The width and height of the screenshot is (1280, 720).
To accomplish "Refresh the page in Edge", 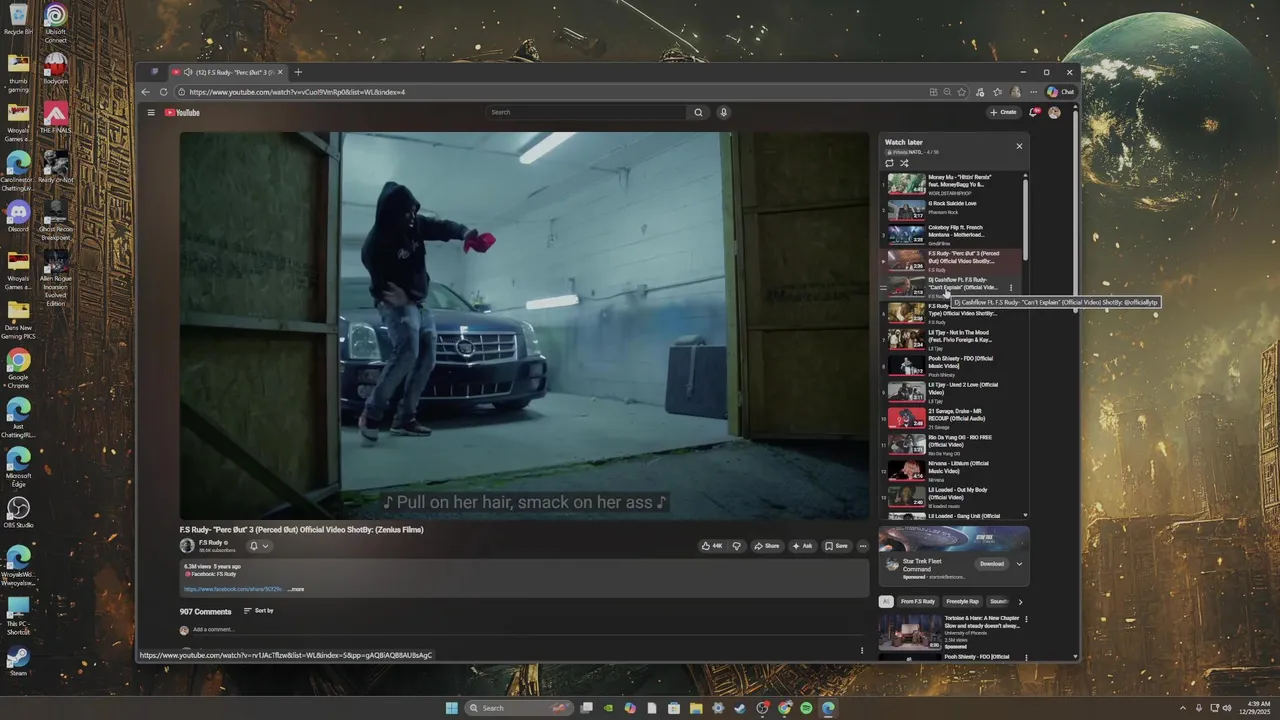I will pyautogui.click(x=165, y=92).
